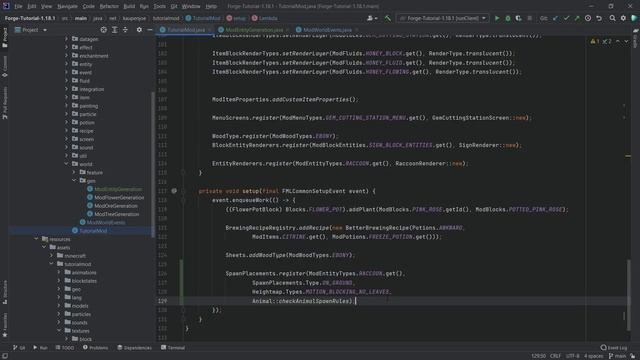Image resolution: width=640 pixels, height=360 pixels.
Task: Collapse the gen folder
Action: tap(74, 181)
